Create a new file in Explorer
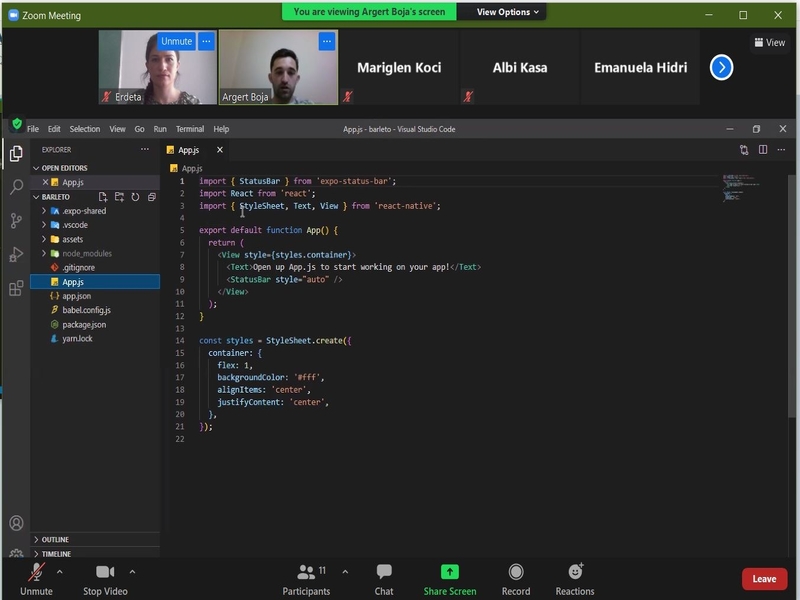This screenshot has height=600, width=800. [103, 196]
